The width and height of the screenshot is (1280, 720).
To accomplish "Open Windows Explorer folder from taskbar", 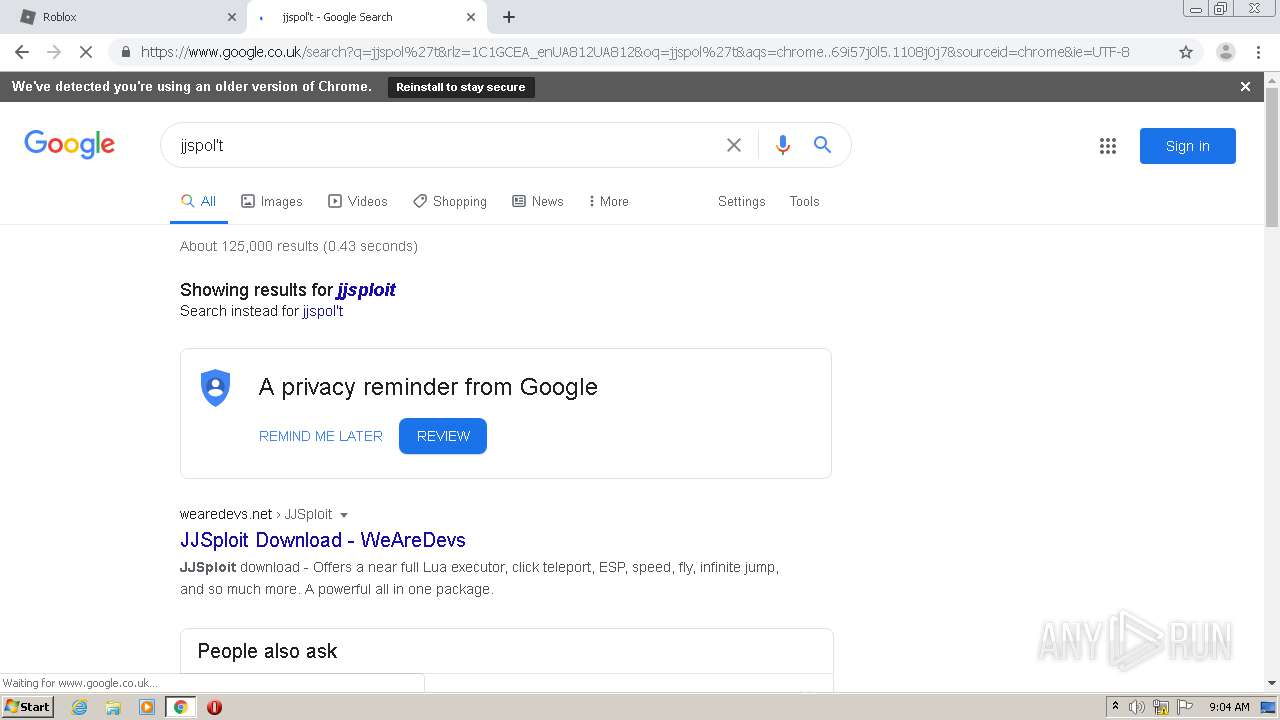I will (113, 707).
